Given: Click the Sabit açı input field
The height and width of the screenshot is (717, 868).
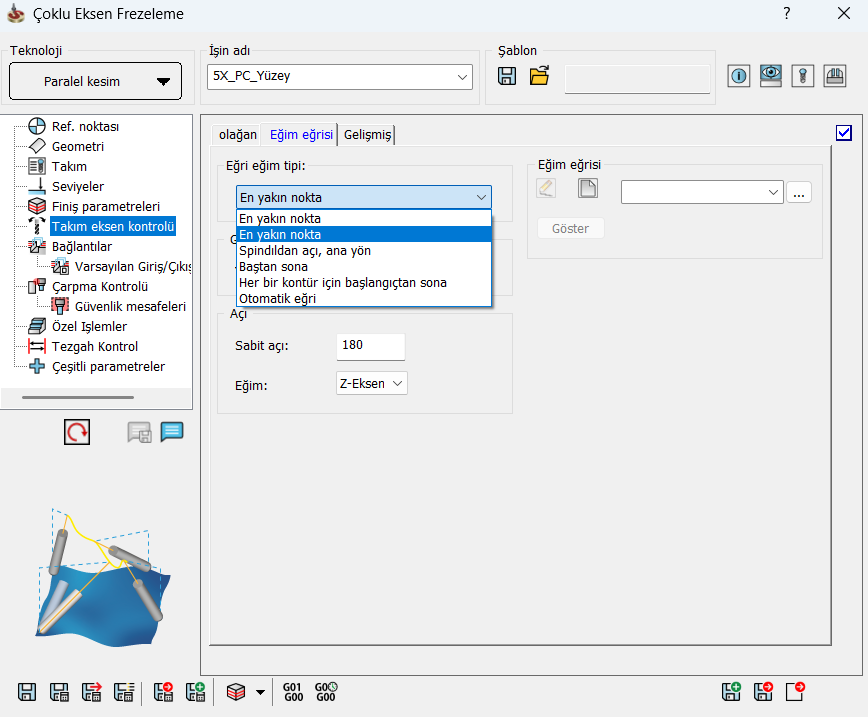Looking at the screenshot, I should 371,346.
